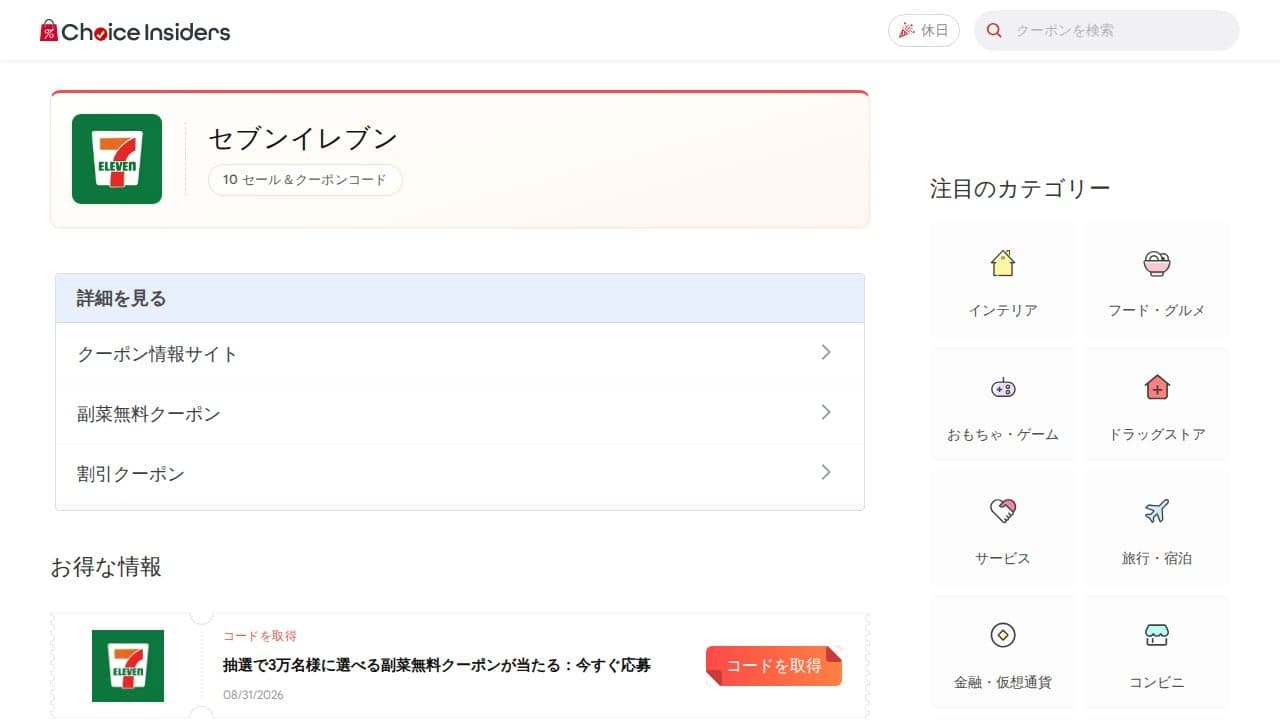This screenshot has width=1280, height=720.
Task: Click the 10 セール＆クーポンコード badge
Action: coord(305,180)
